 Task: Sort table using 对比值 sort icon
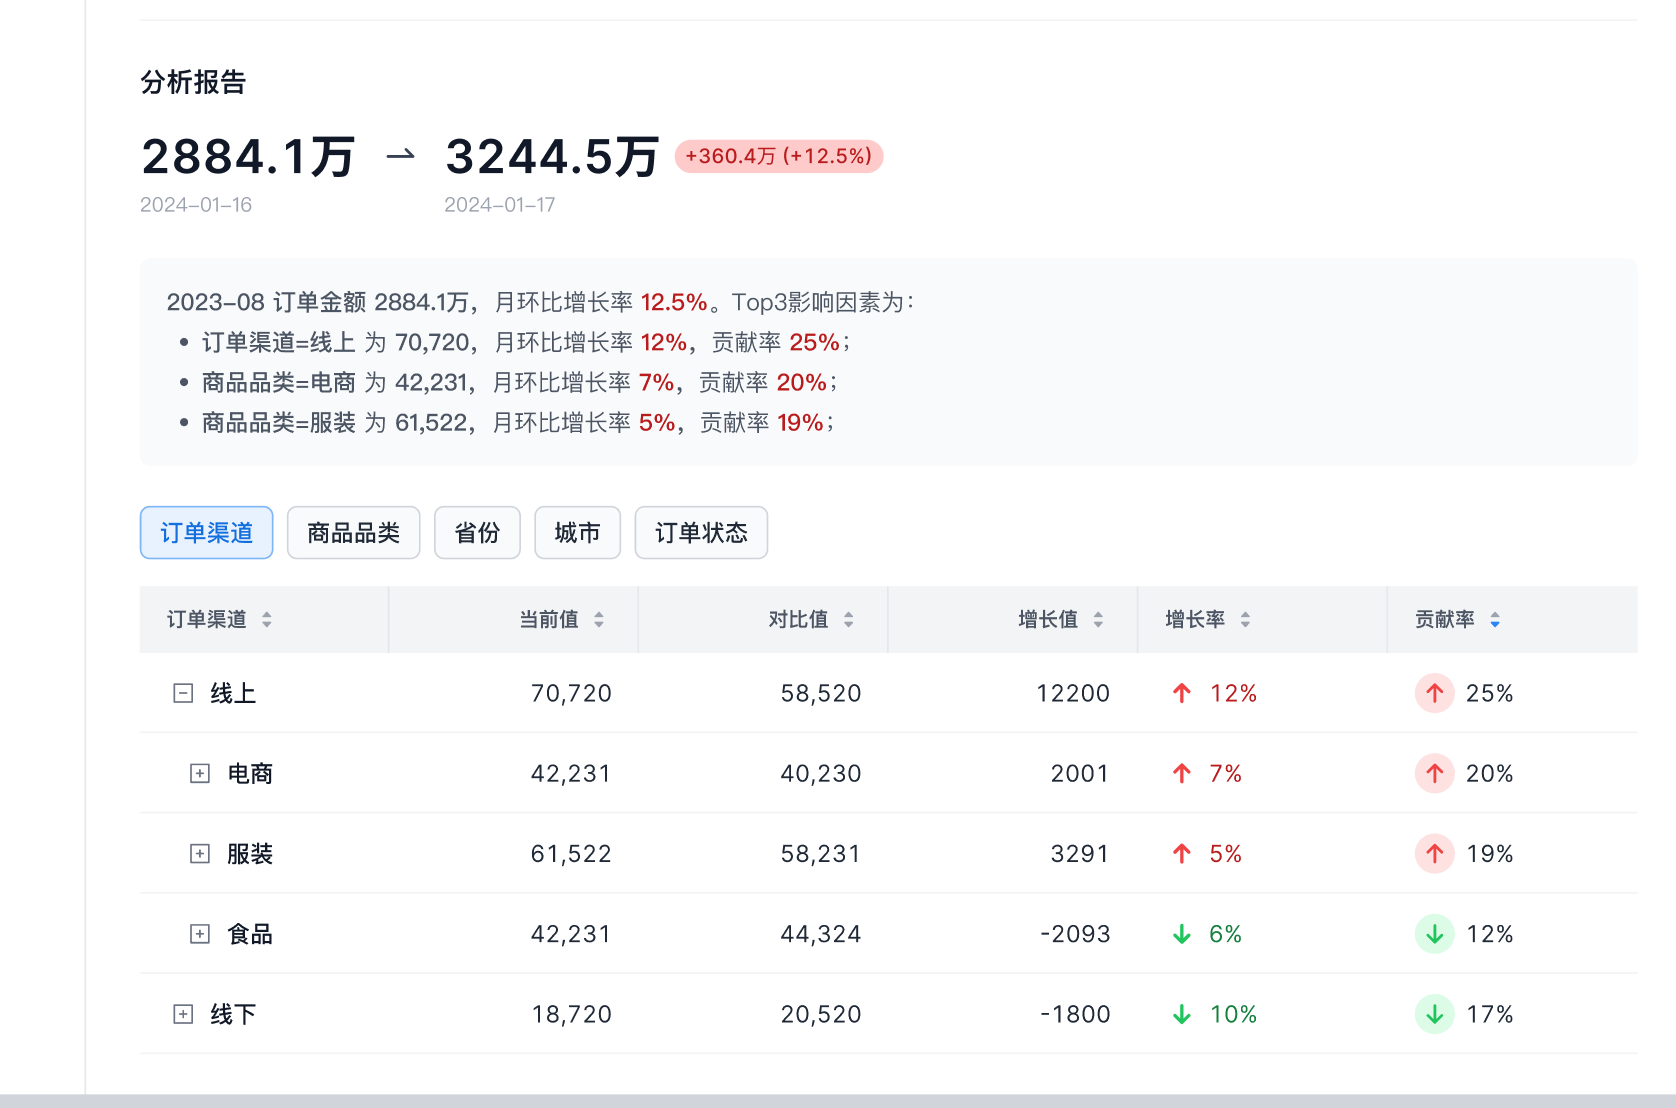tap(849, 620)
